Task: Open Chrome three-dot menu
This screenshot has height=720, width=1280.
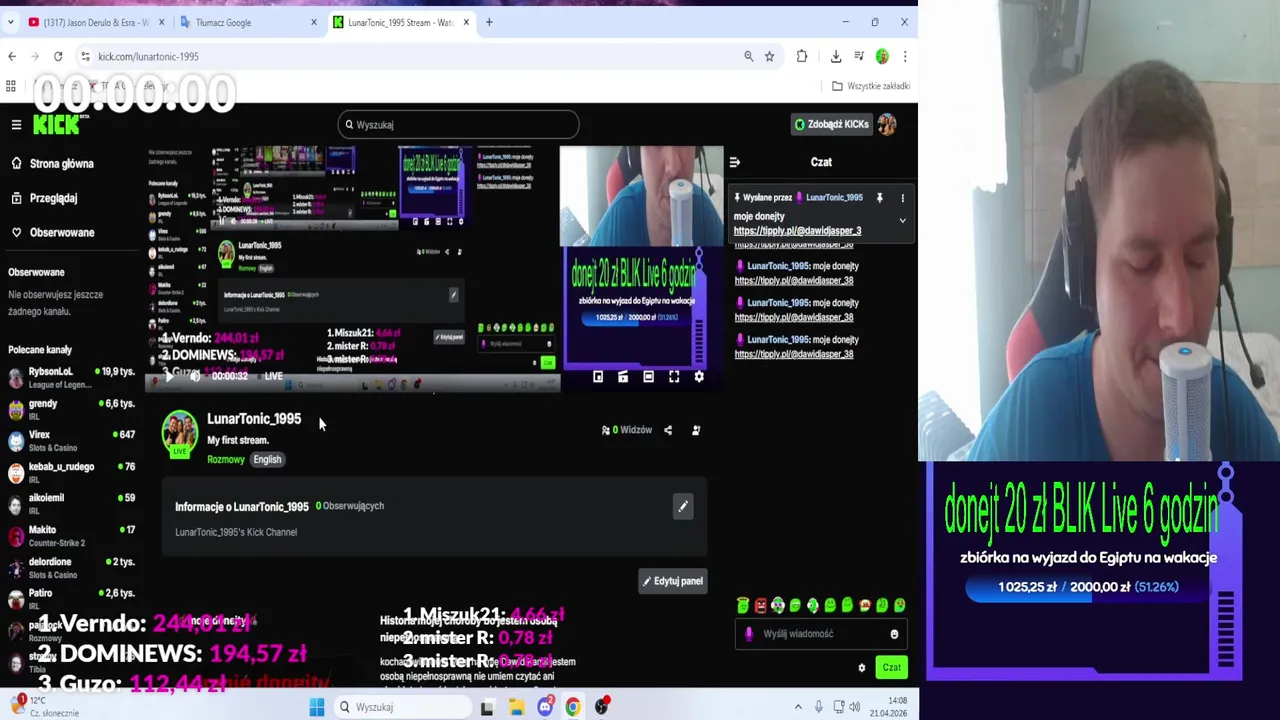Action: [x=905, y=57]
